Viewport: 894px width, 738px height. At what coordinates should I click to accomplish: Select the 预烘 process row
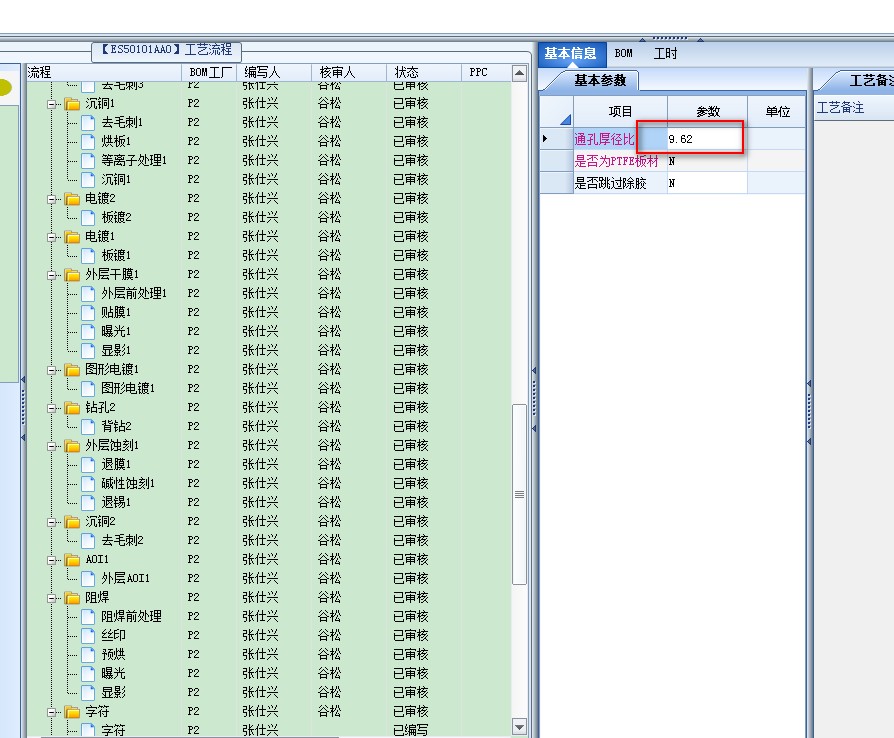click(268, 654)
